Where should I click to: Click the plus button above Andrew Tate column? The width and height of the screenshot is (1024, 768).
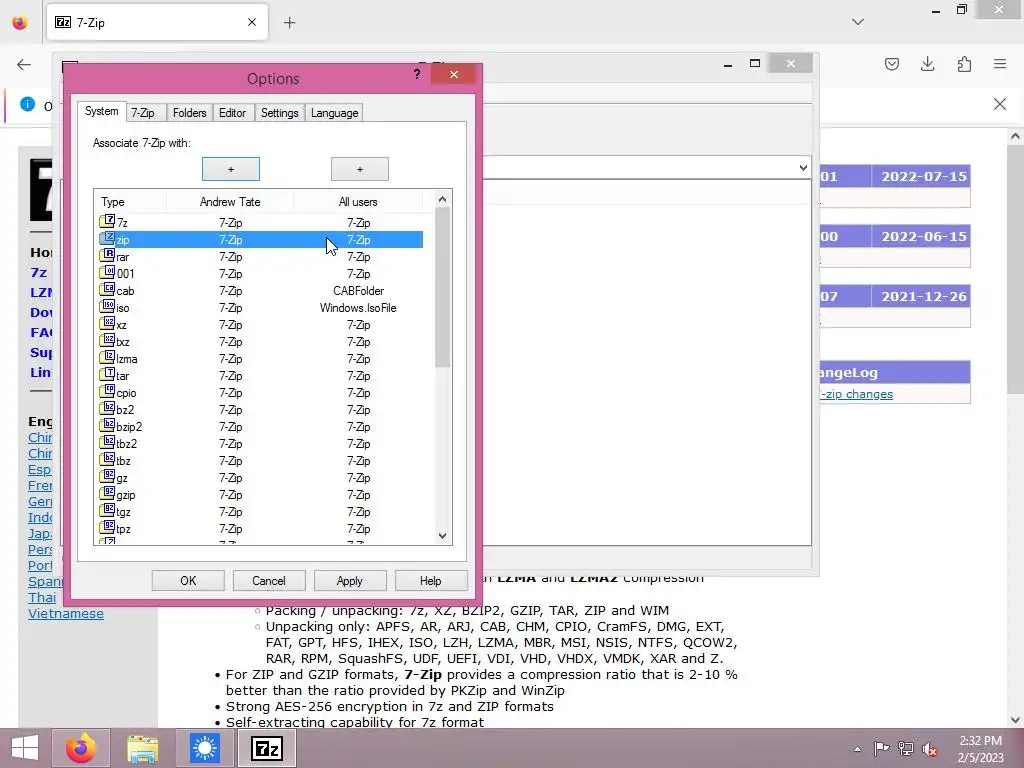click(x=231, y=169)
